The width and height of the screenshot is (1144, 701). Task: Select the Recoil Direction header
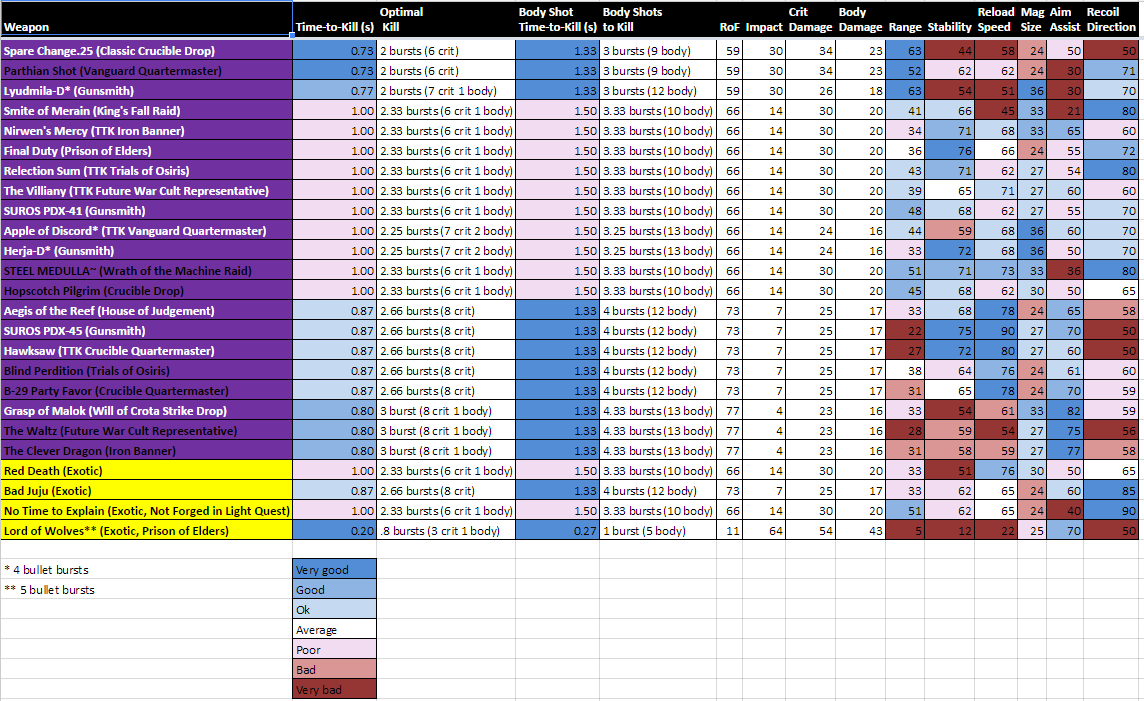(x=1110, y=19)
